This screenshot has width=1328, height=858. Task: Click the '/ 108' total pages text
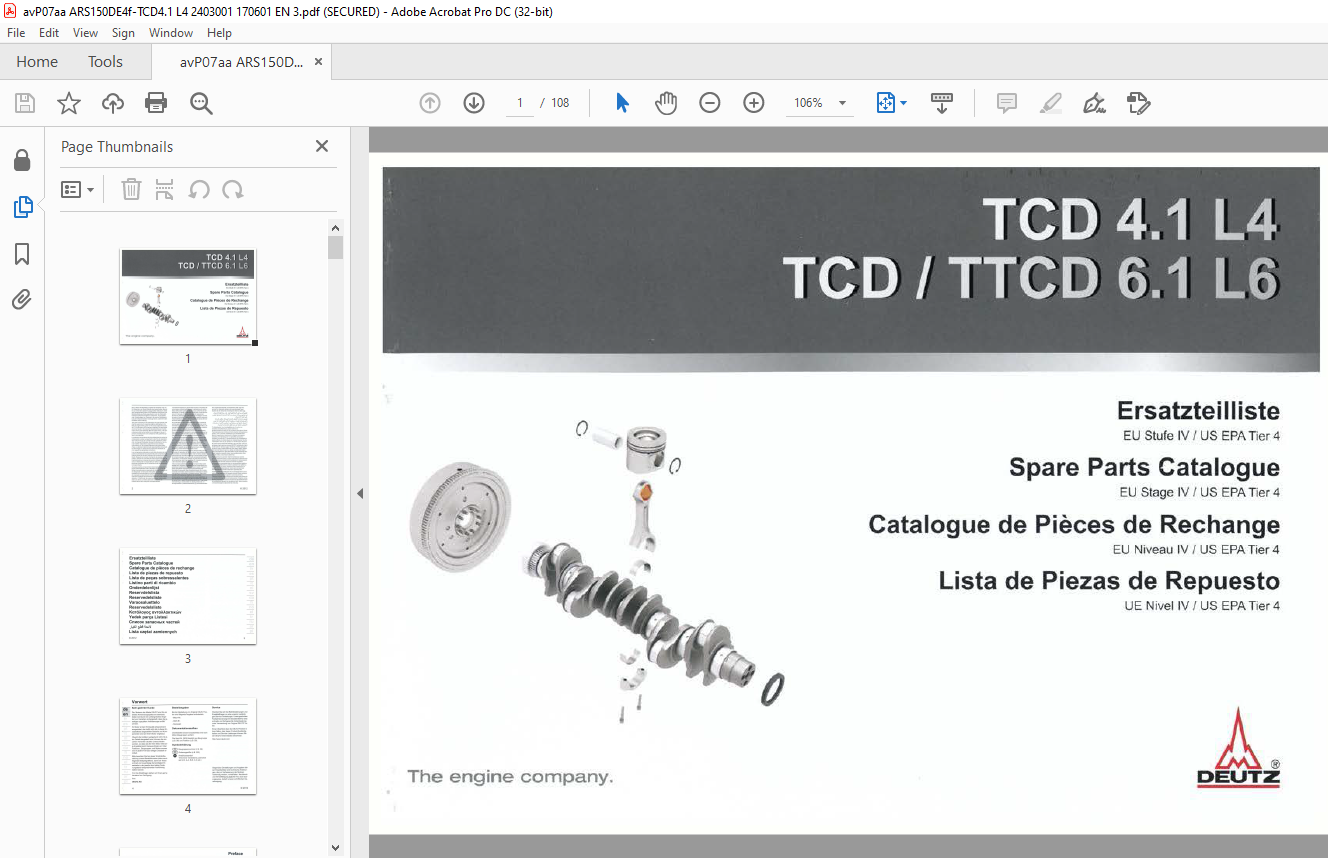555,103
